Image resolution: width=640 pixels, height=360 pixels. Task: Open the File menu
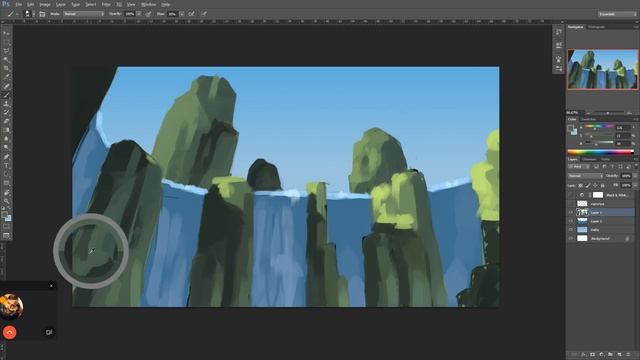tap(19, 4)
